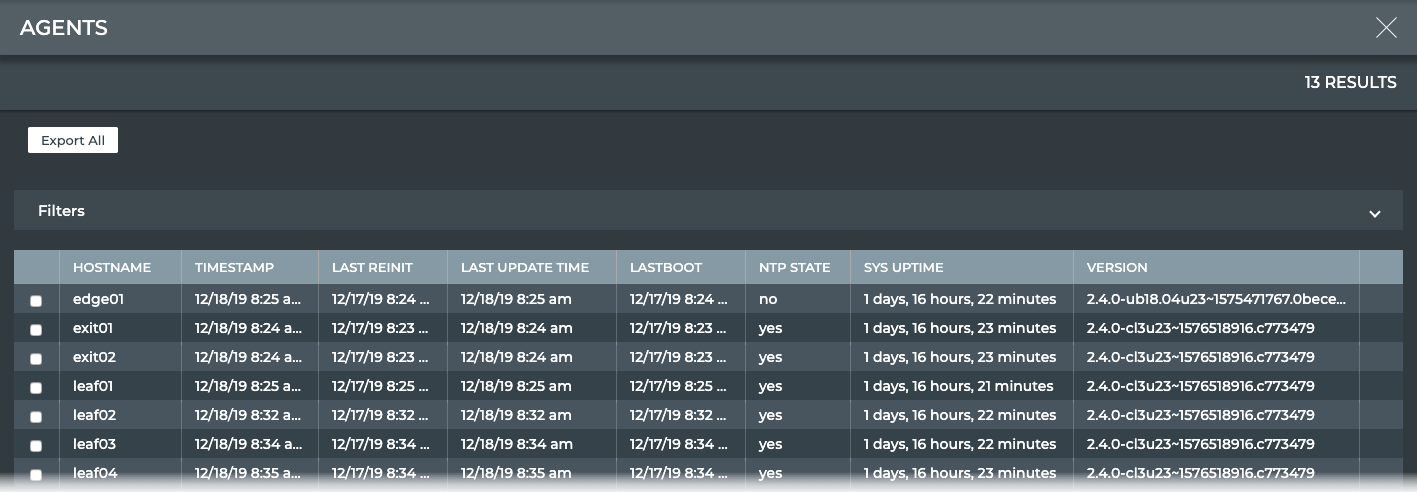
Task: Sort by Last Update Time header
Action: click(x=525, y=267)
